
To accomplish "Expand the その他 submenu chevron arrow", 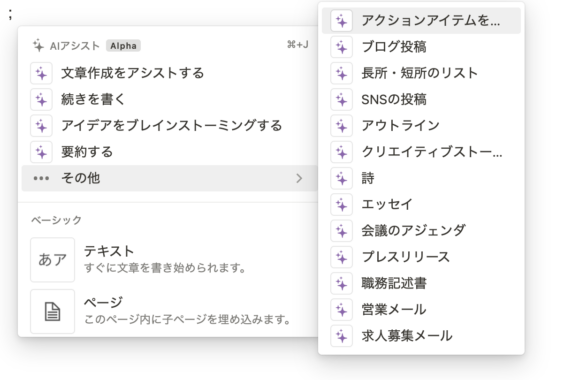I will pyautogui.click(x=299, y=178).
